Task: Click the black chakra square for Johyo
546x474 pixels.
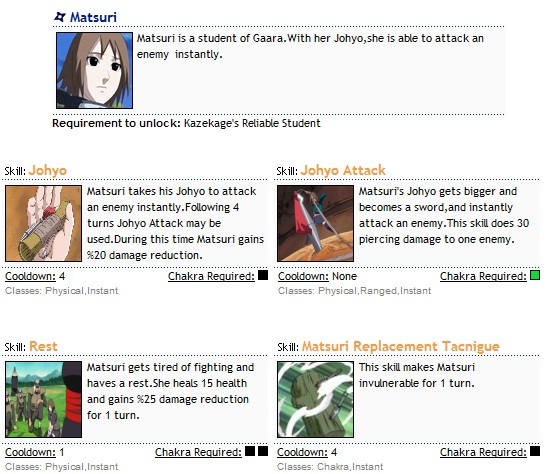Action: (263, 275)
